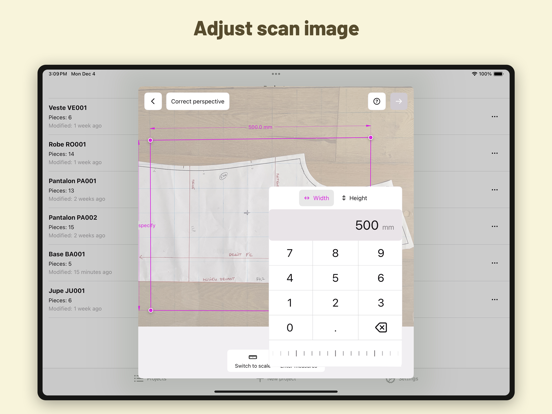
Task: Open the New project tab
Action: [277, 379]
